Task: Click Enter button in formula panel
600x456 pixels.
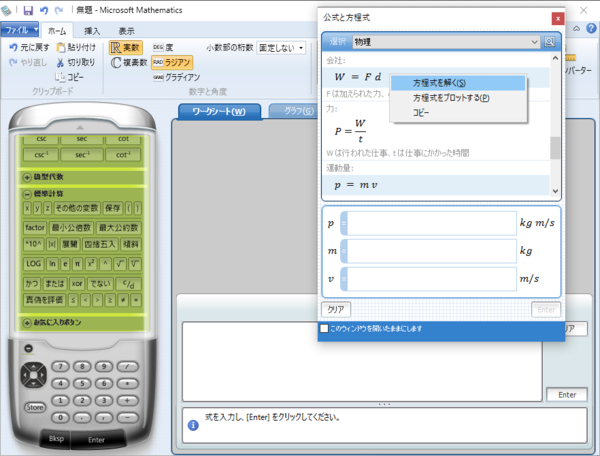Action: (546, 309)
